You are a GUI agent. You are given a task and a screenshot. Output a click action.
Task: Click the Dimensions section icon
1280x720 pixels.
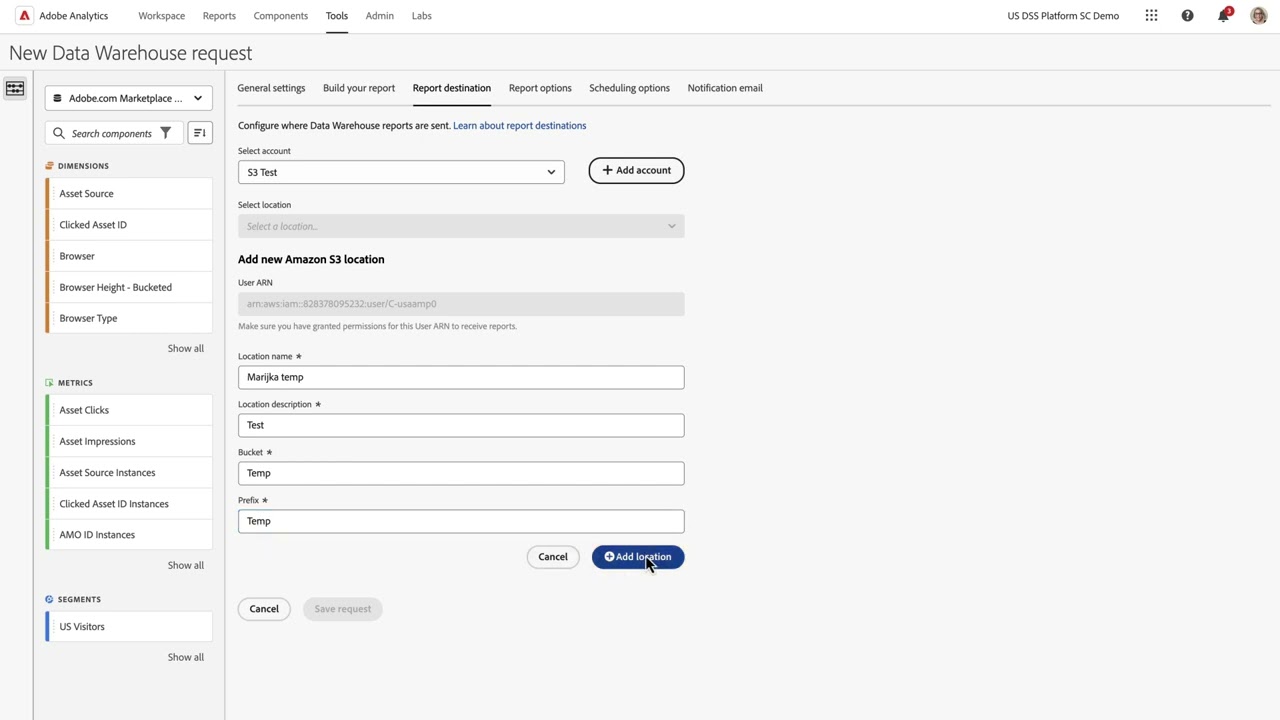49,166
